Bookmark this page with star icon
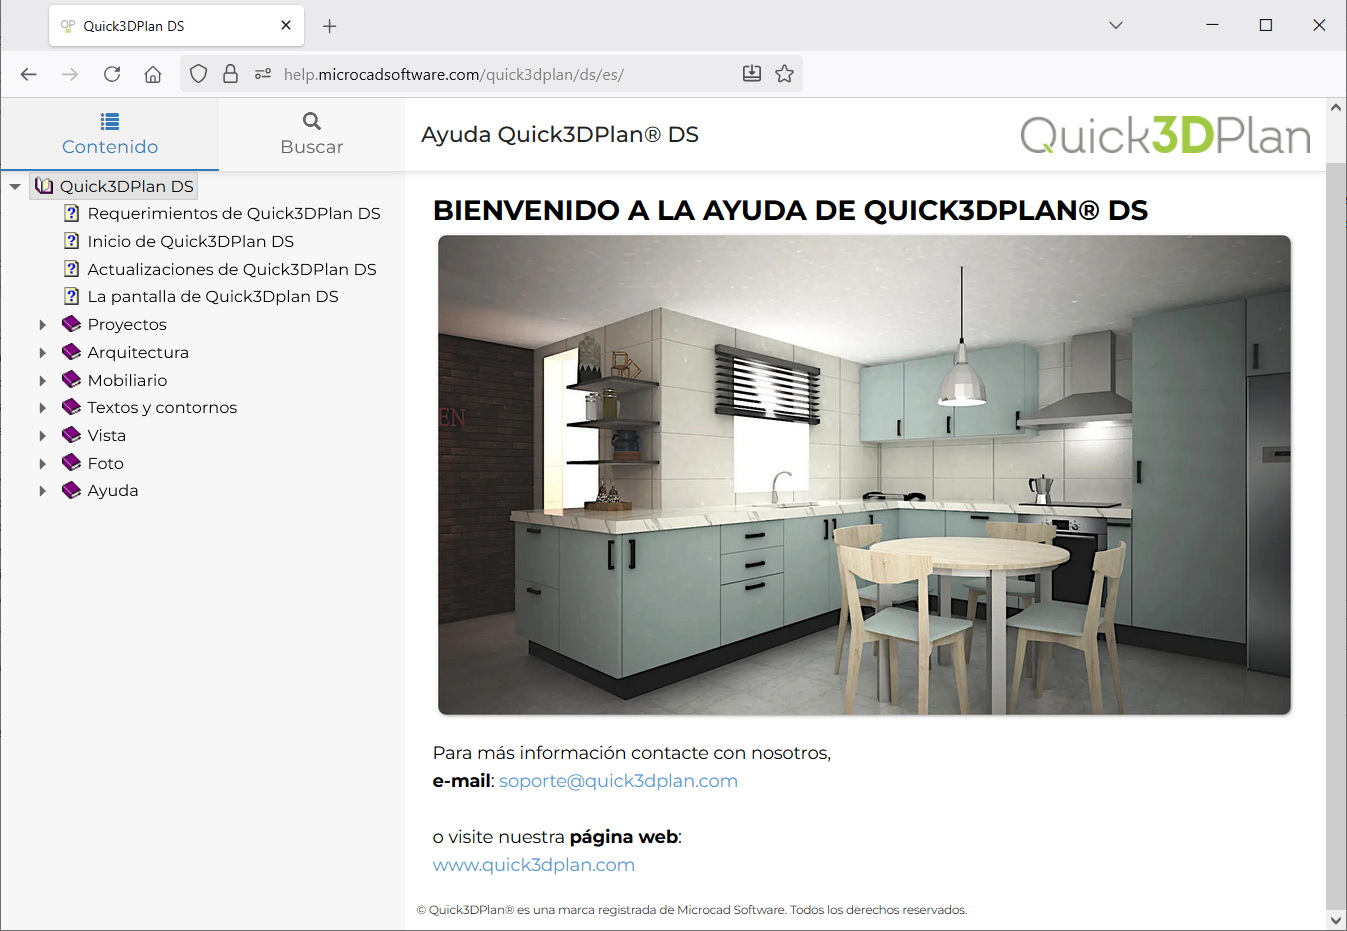 tap(785, 74)
